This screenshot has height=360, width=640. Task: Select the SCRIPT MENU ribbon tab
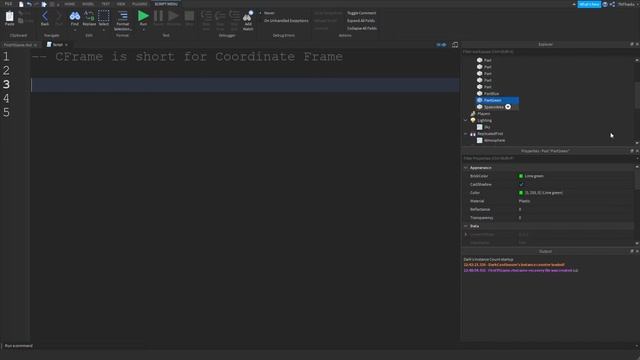(x=166, y=4)
